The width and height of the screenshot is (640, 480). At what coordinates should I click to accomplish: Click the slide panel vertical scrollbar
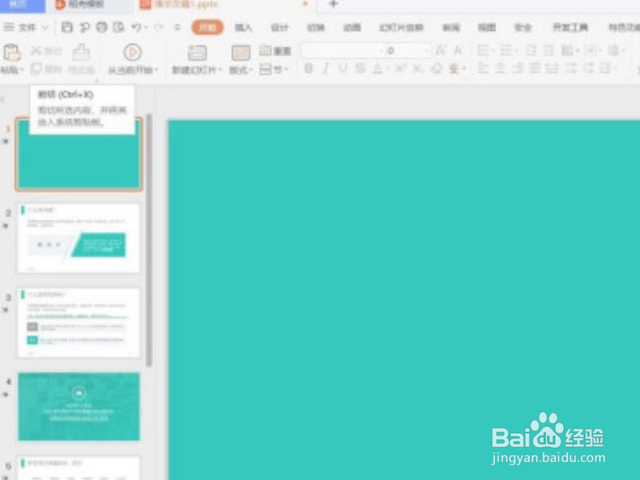149,240
